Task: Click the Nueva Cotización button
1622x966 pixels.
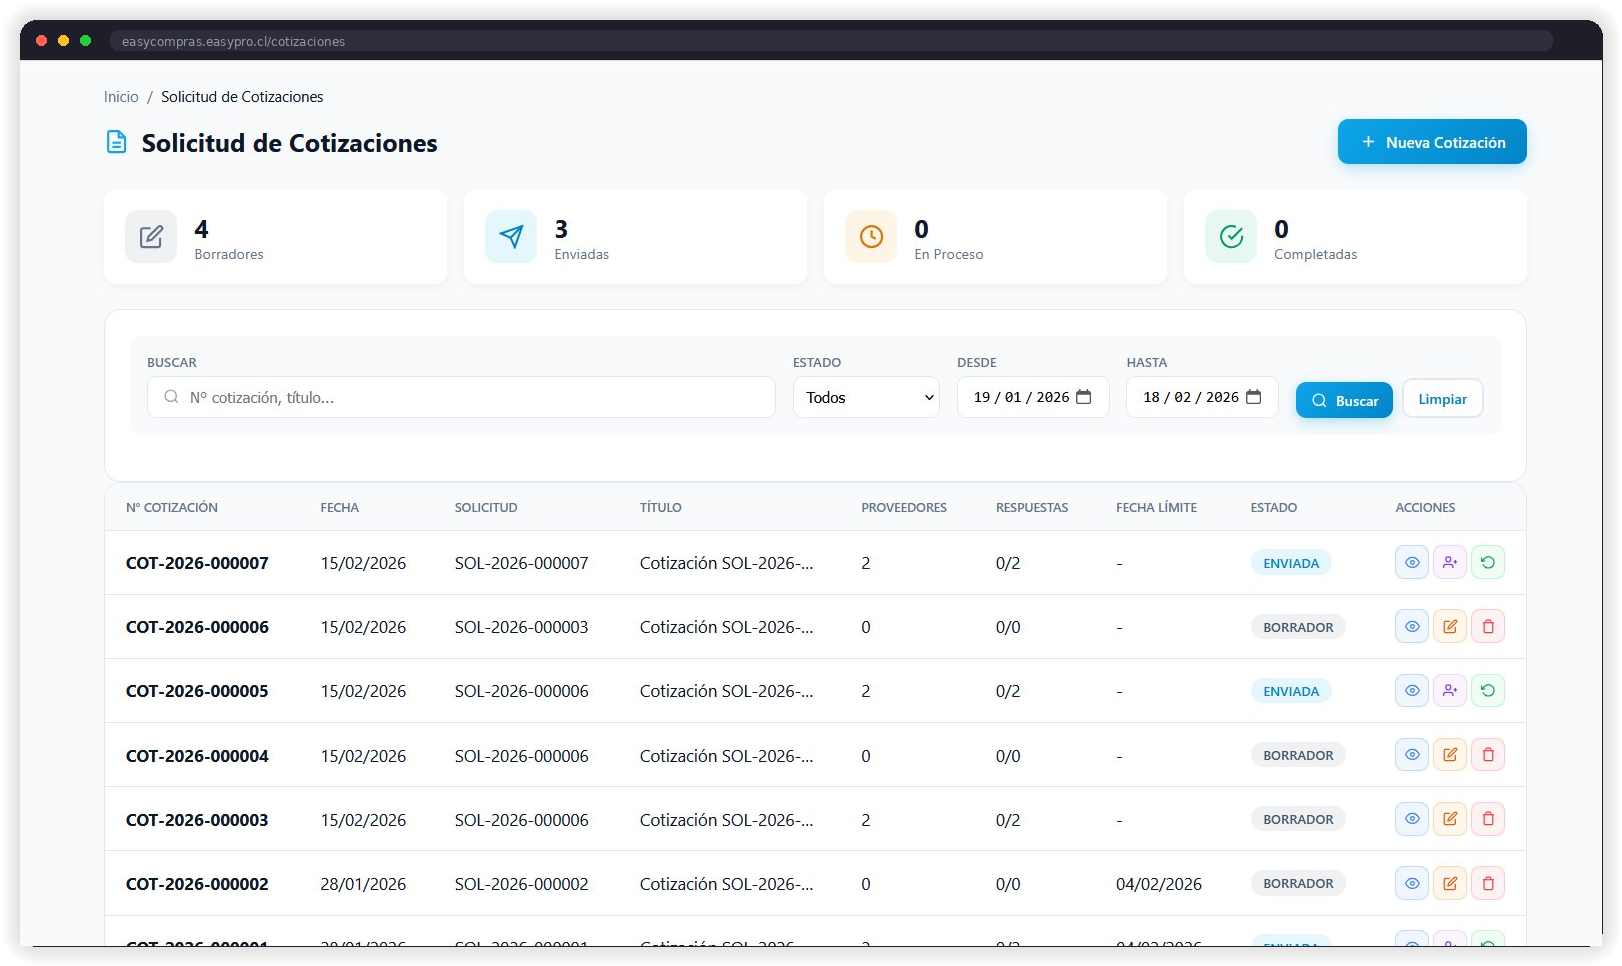Action: pyautogui.click(x=1431, y=141)
